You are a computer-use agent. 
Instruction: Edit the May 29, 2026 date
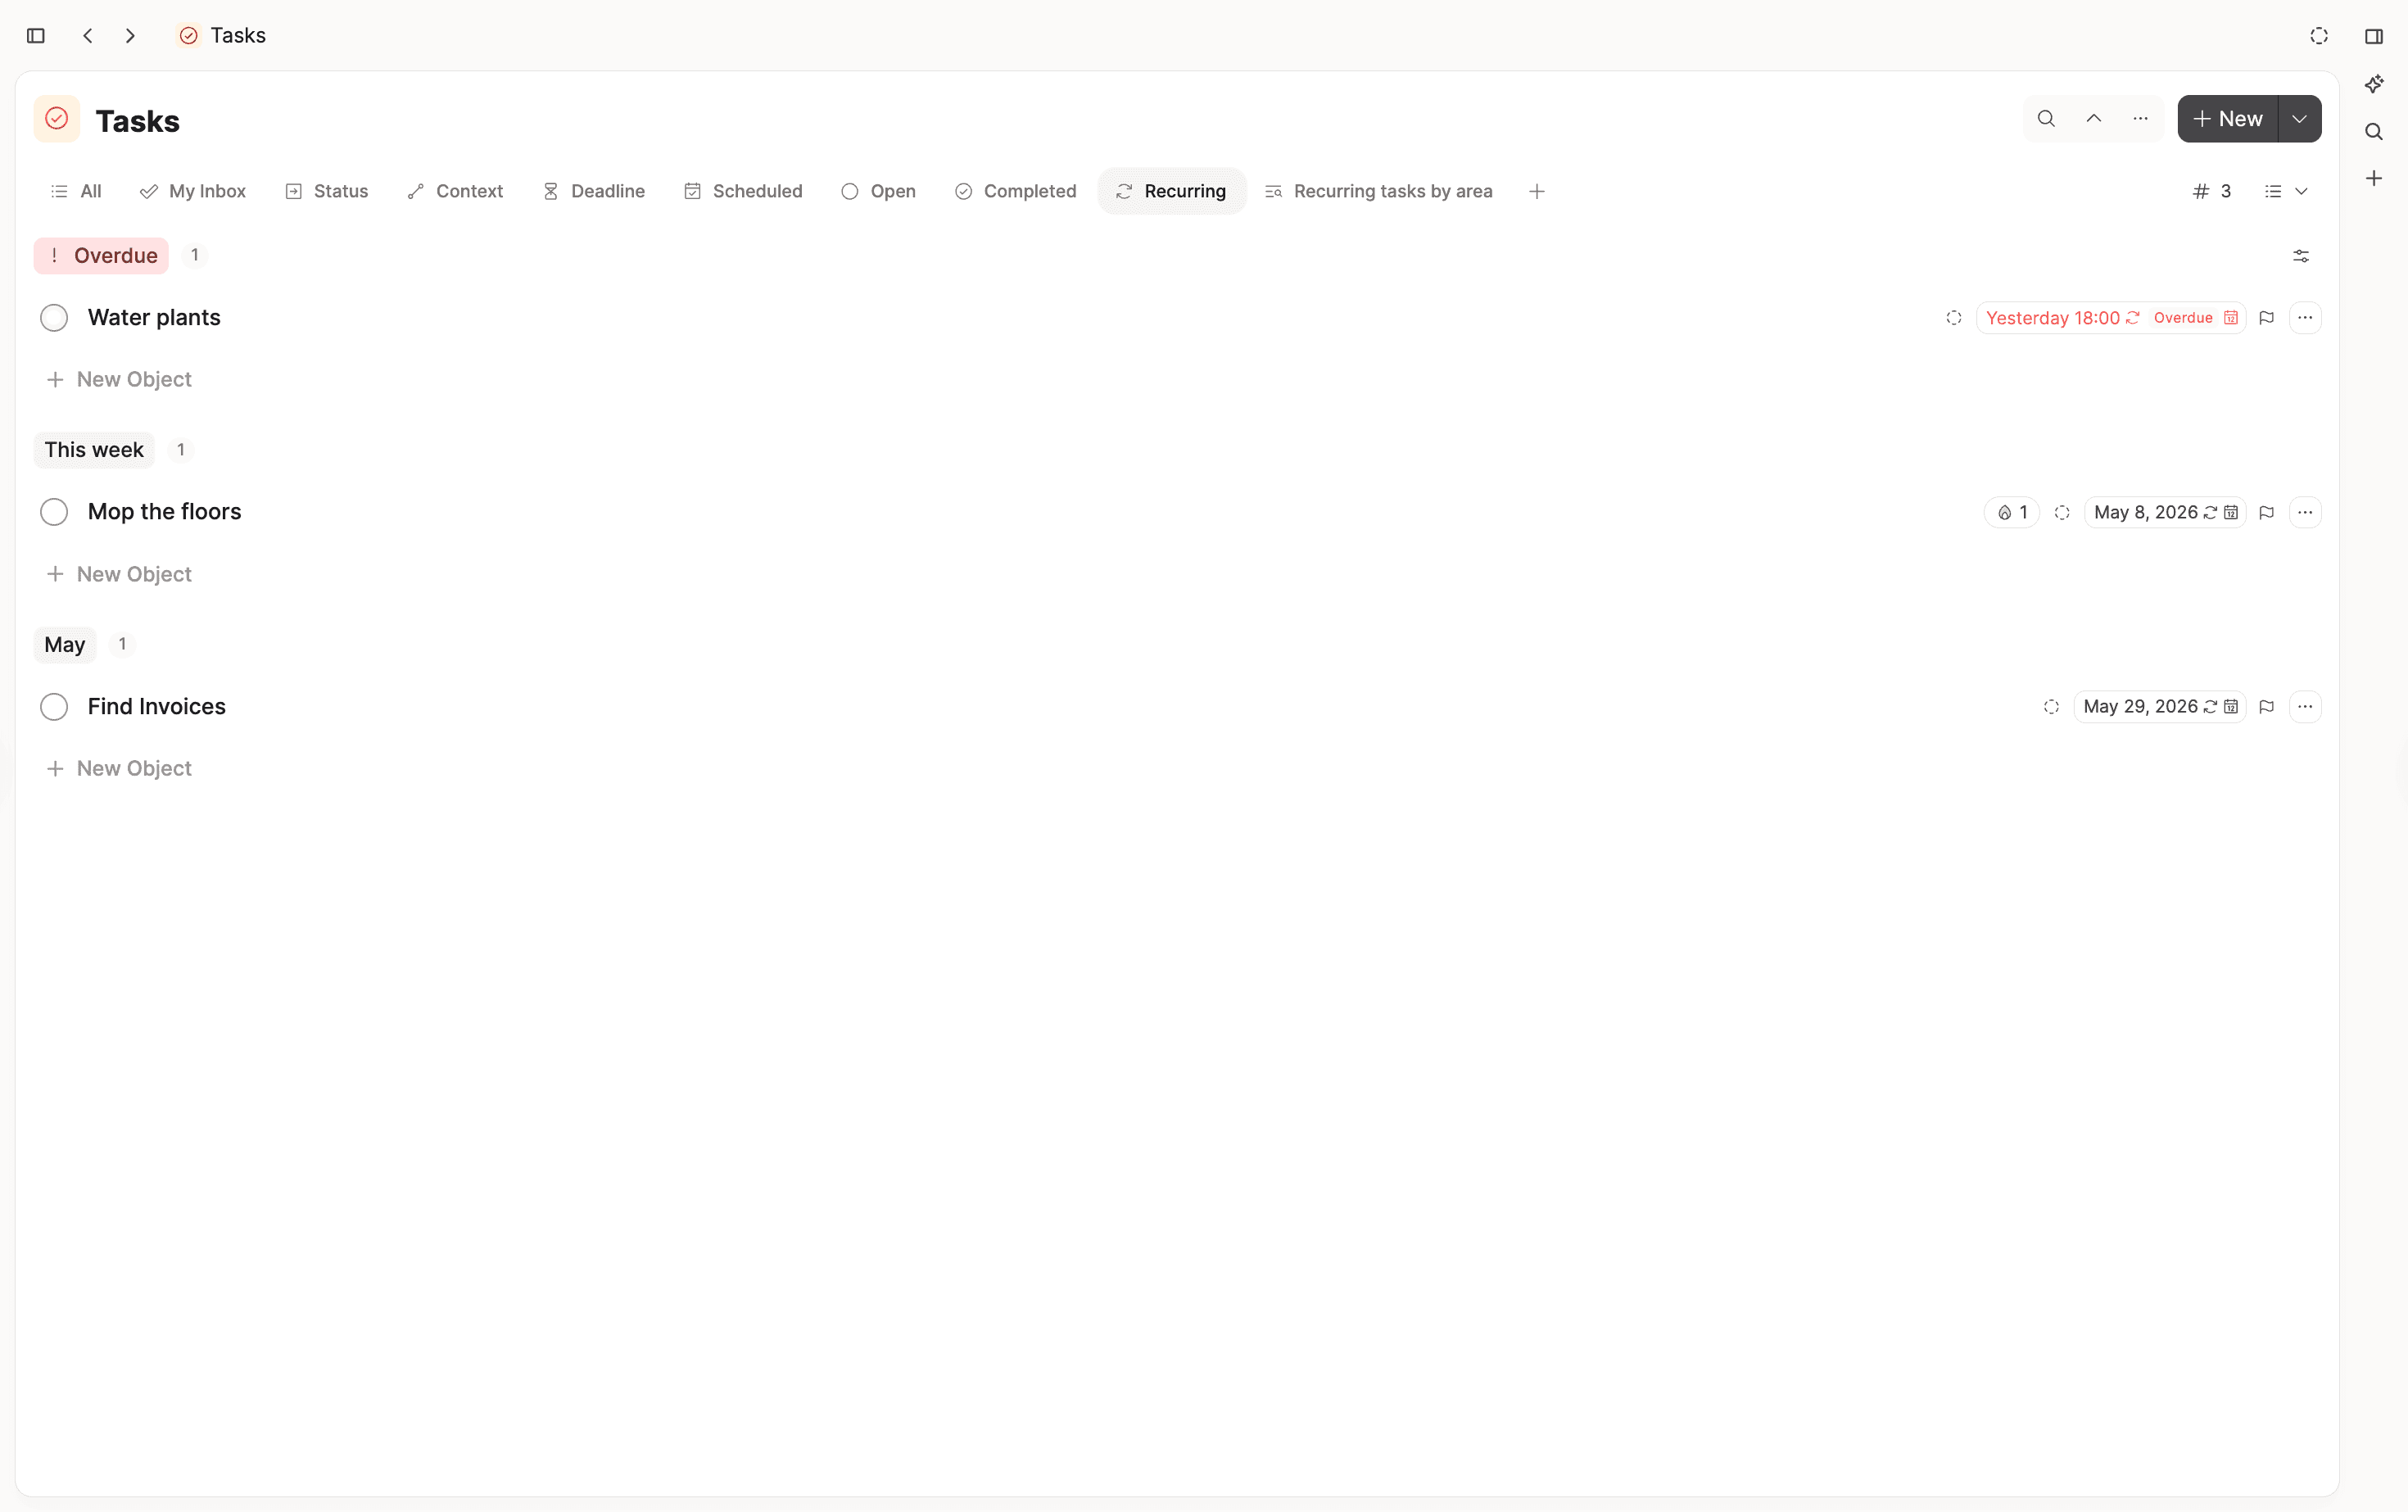coord(2160,707)
